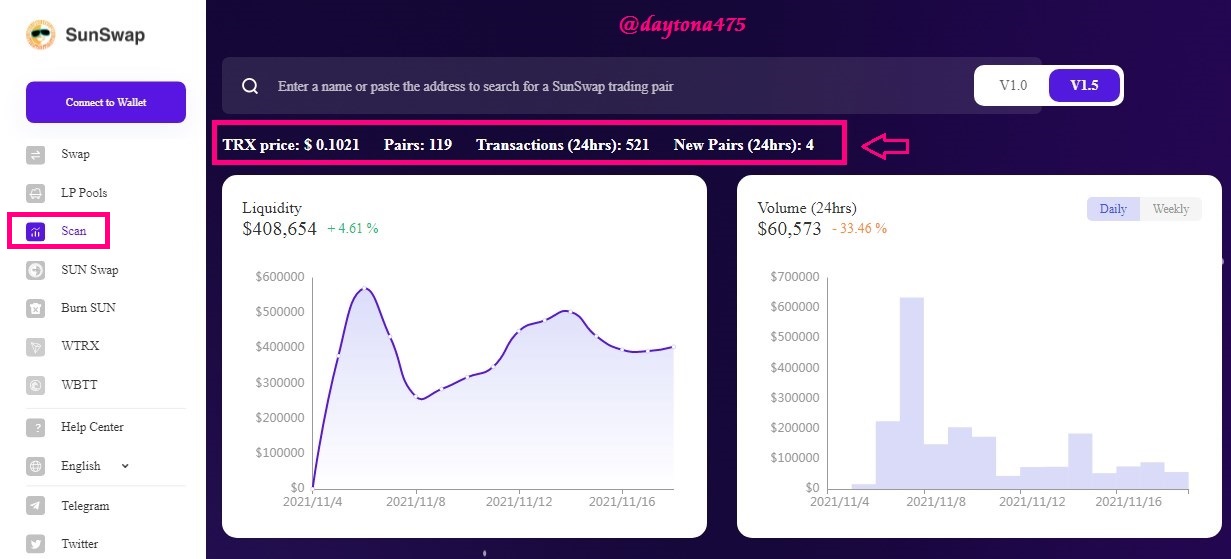
Task: Open the WBTT menu item
Action: pyautogui.click(x=79, y=385)
